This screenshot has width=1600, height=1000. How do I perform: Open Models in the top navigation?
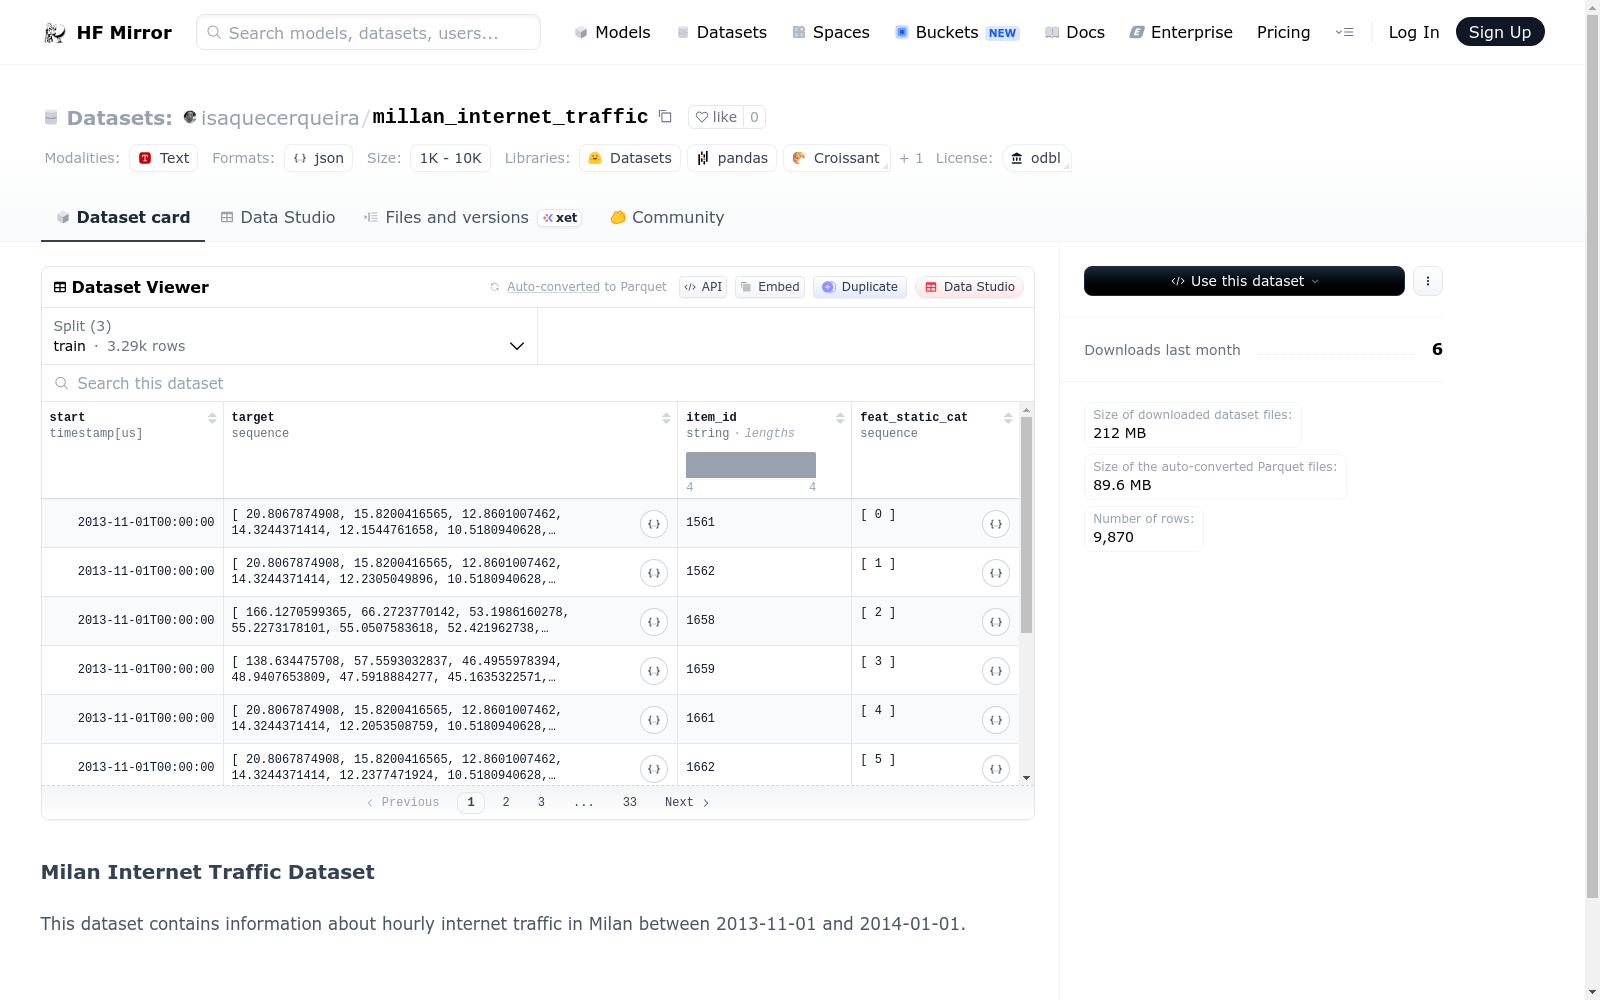(612, 32)
